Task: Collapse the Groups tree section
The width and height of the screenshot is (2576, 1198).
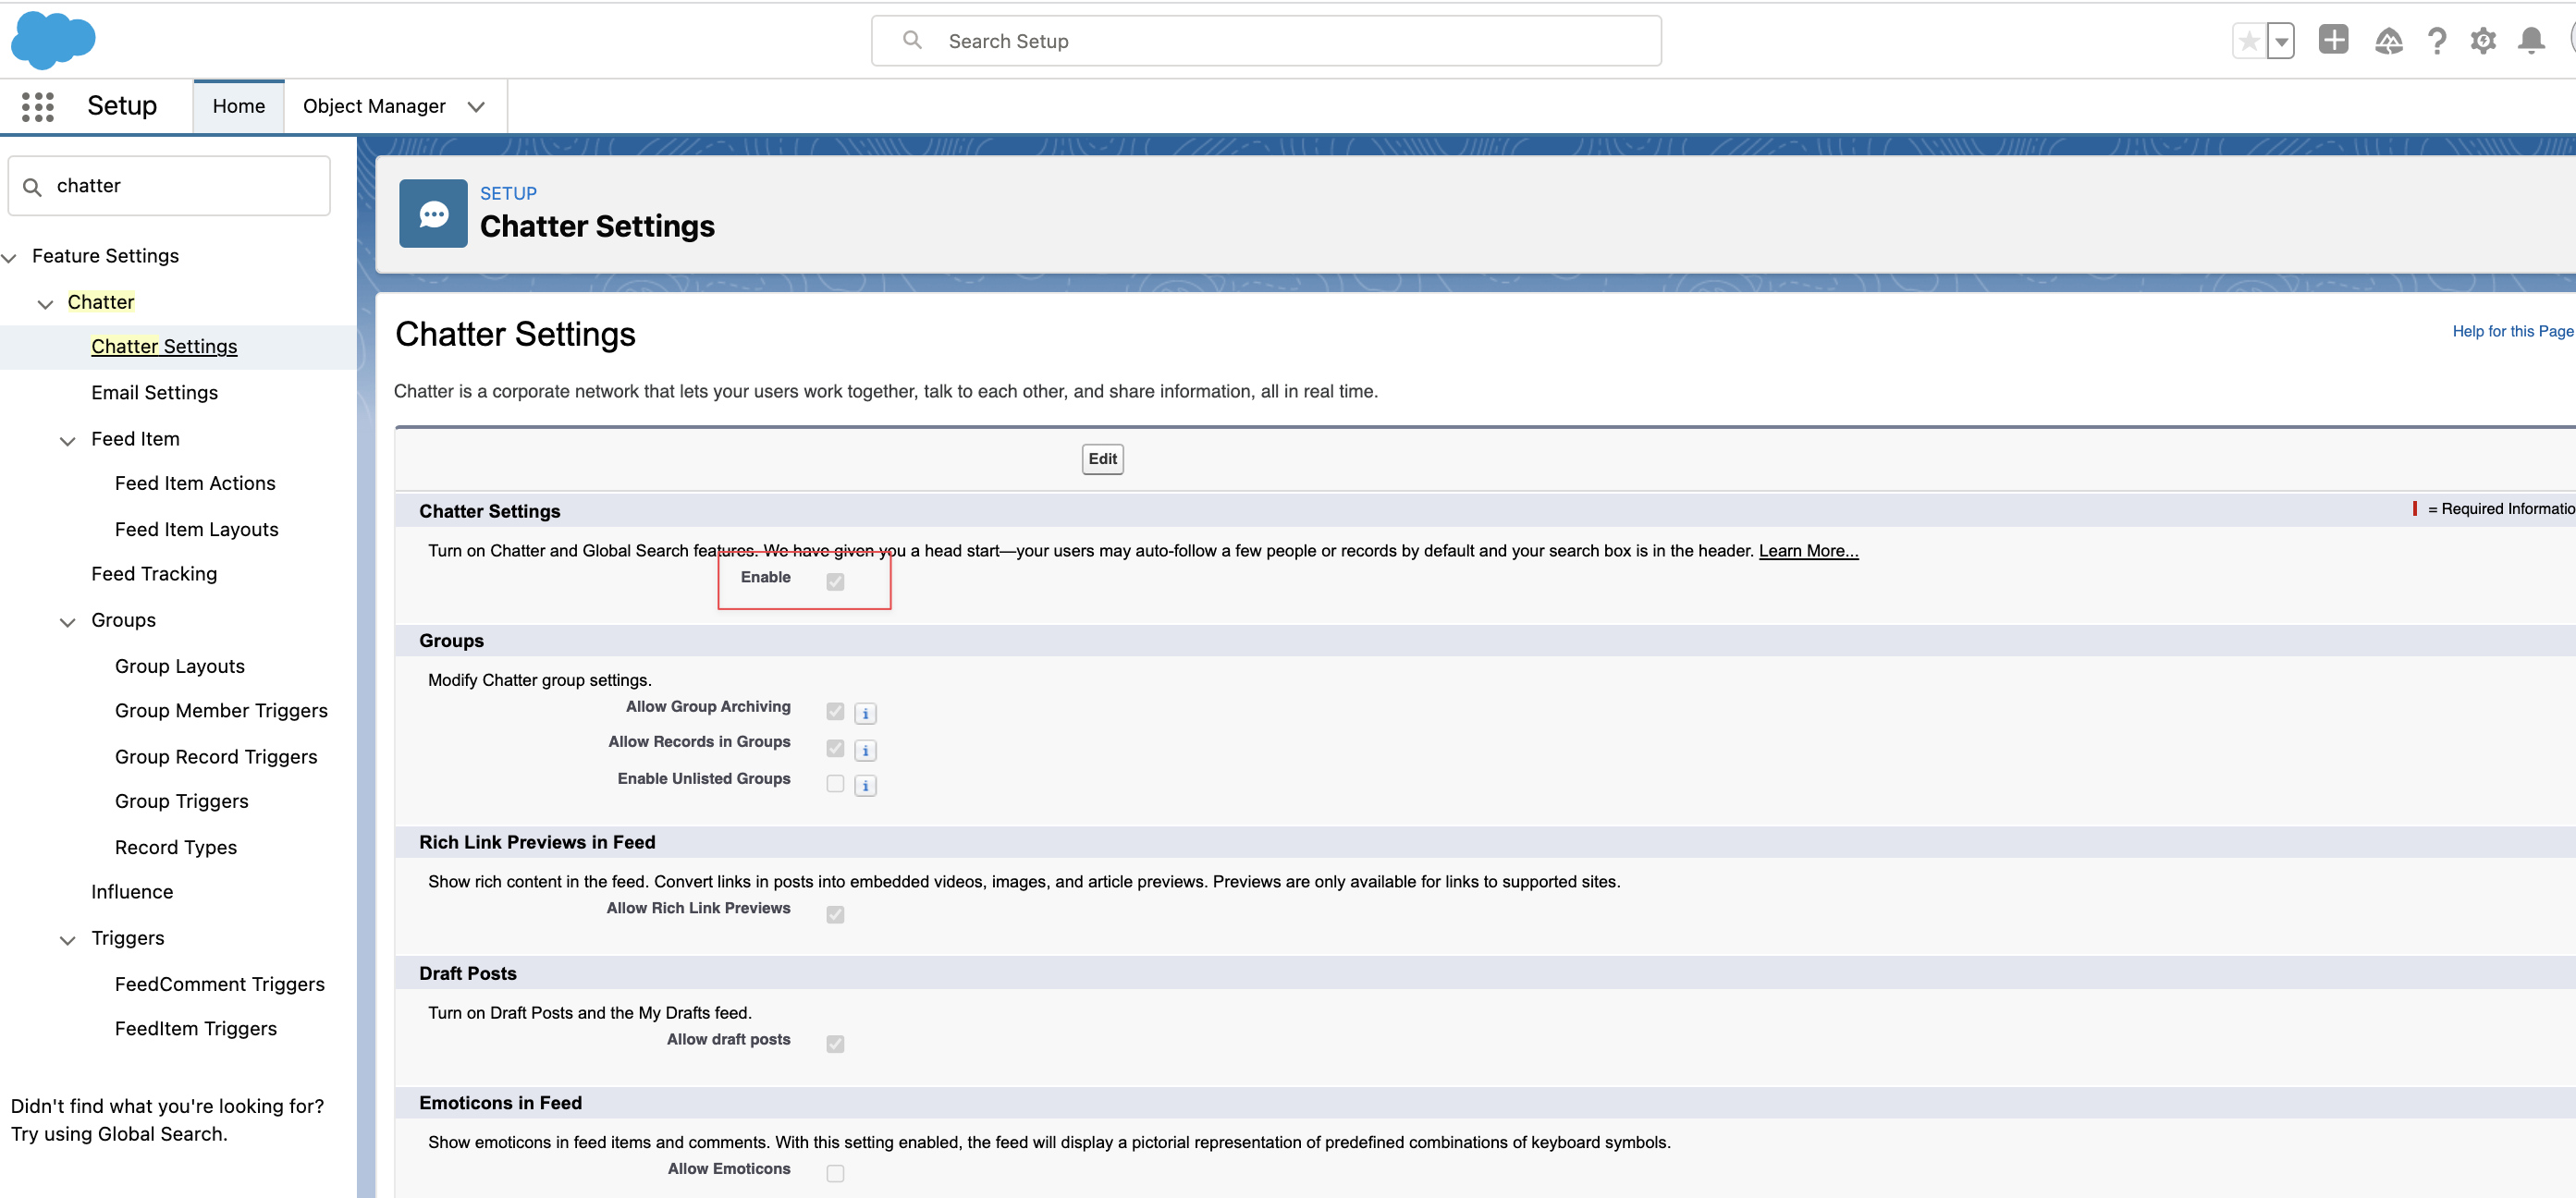Action: click(x=68, y=621)
